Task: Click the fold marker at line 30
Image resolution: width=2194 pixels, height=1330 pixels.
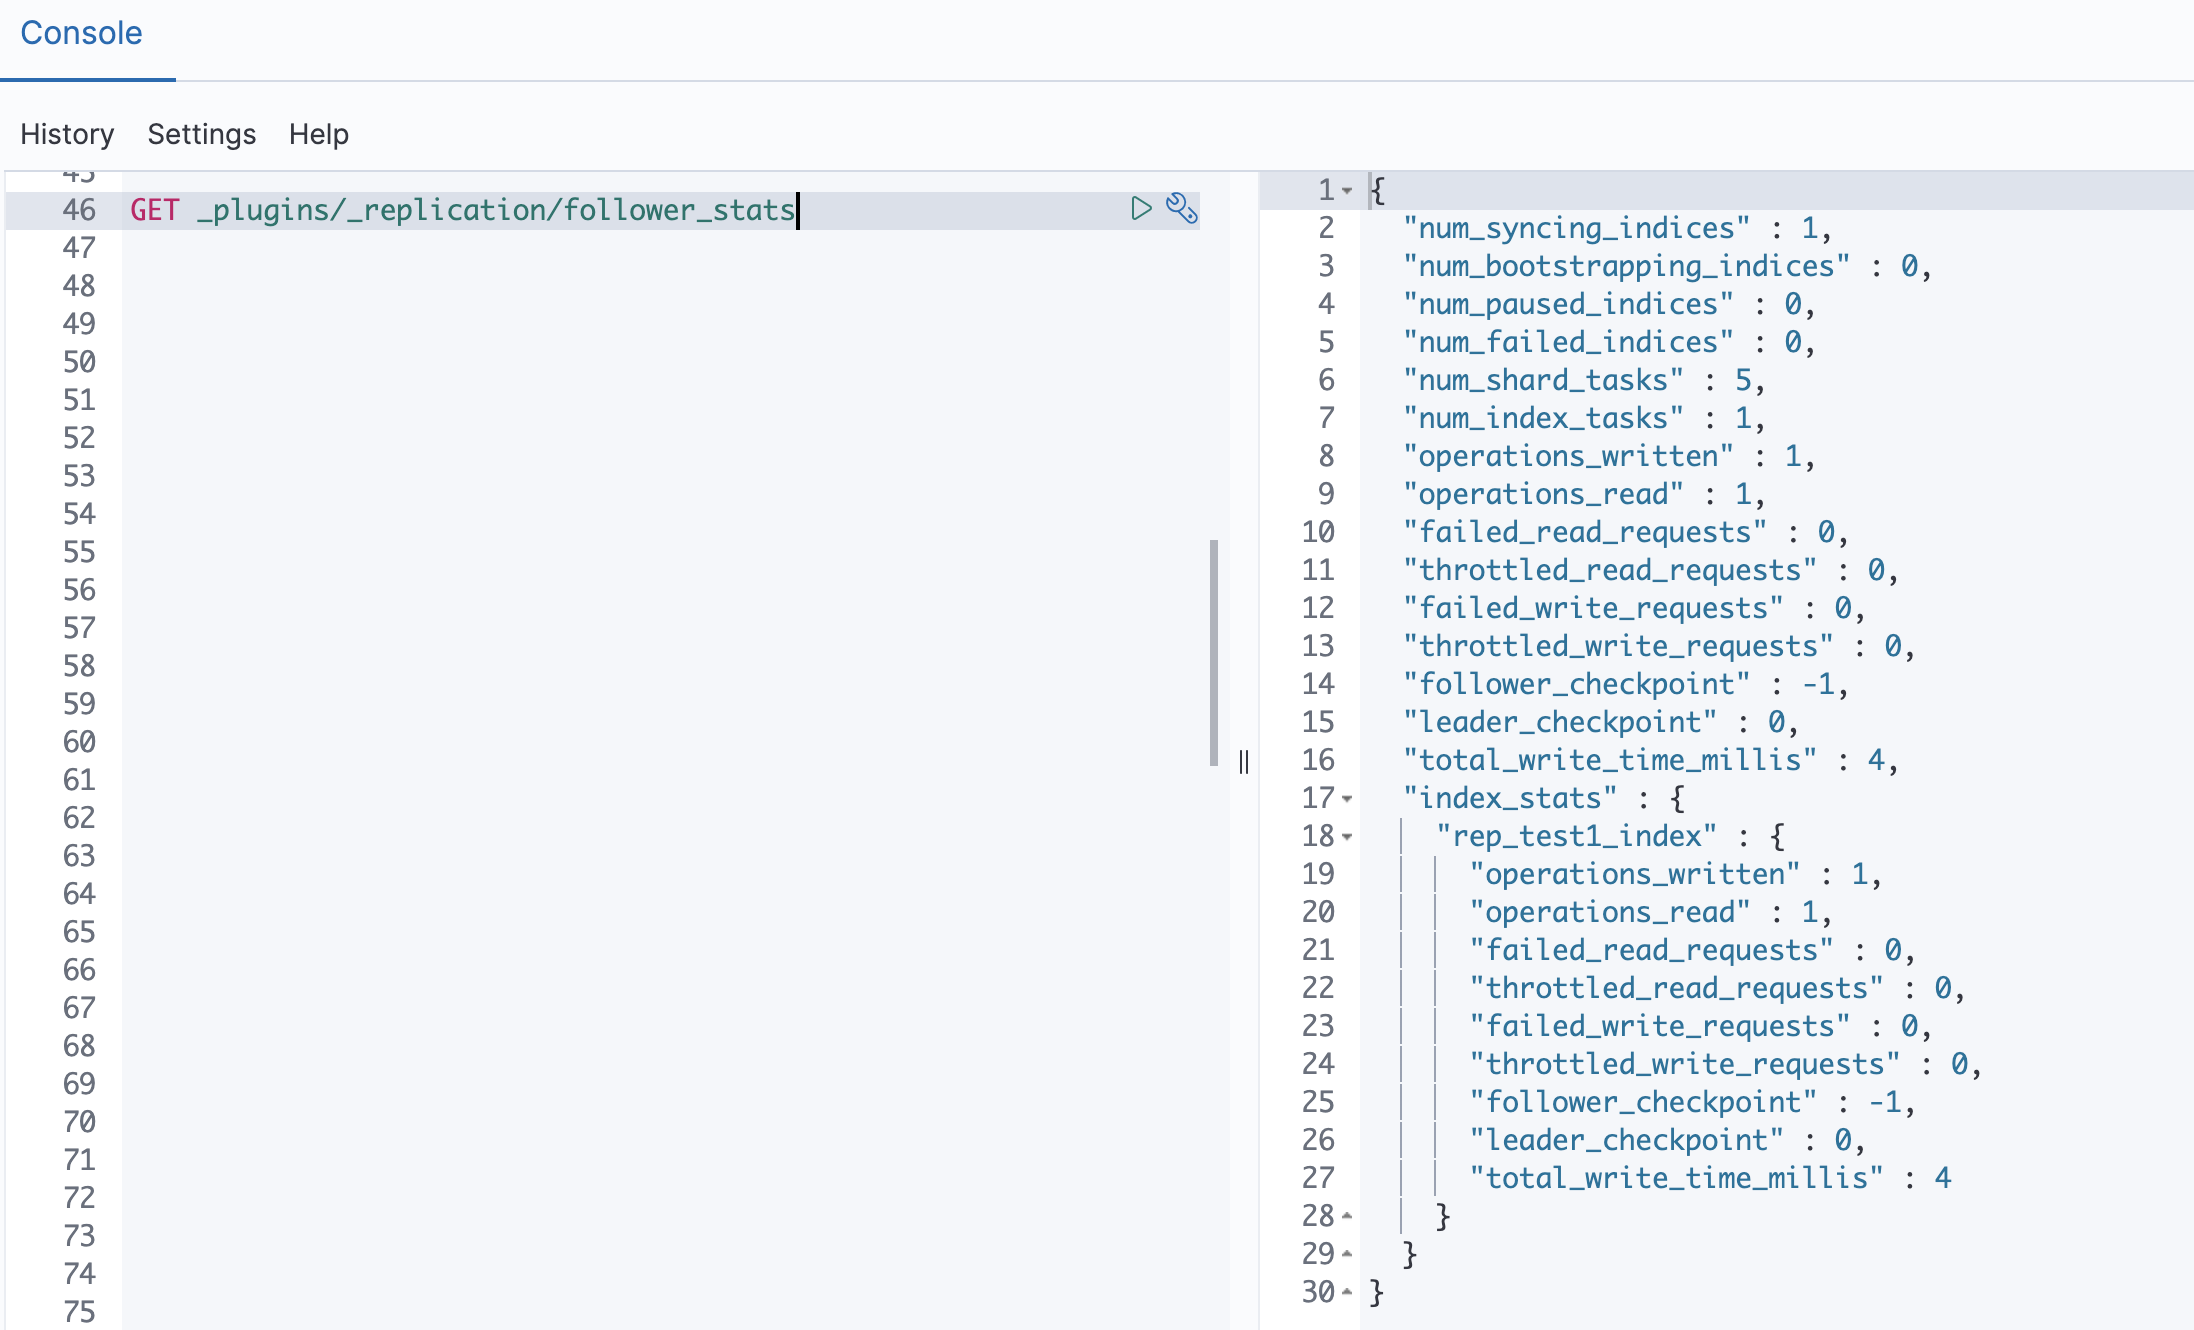Action: click(1348, 1292)
